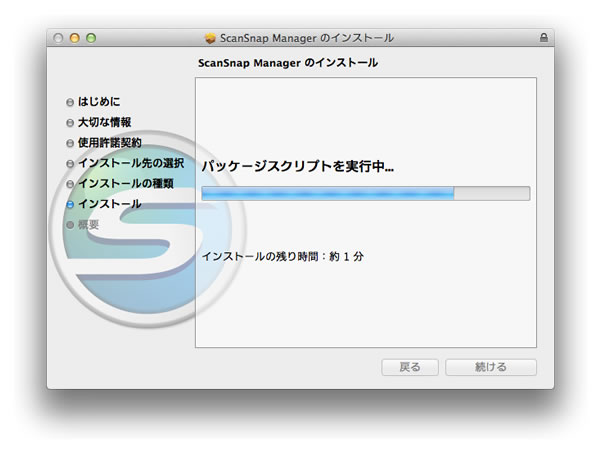Select the 使用許諾契約 step
The height and width of the screenshot is (453, 600).
pos(109,143)
